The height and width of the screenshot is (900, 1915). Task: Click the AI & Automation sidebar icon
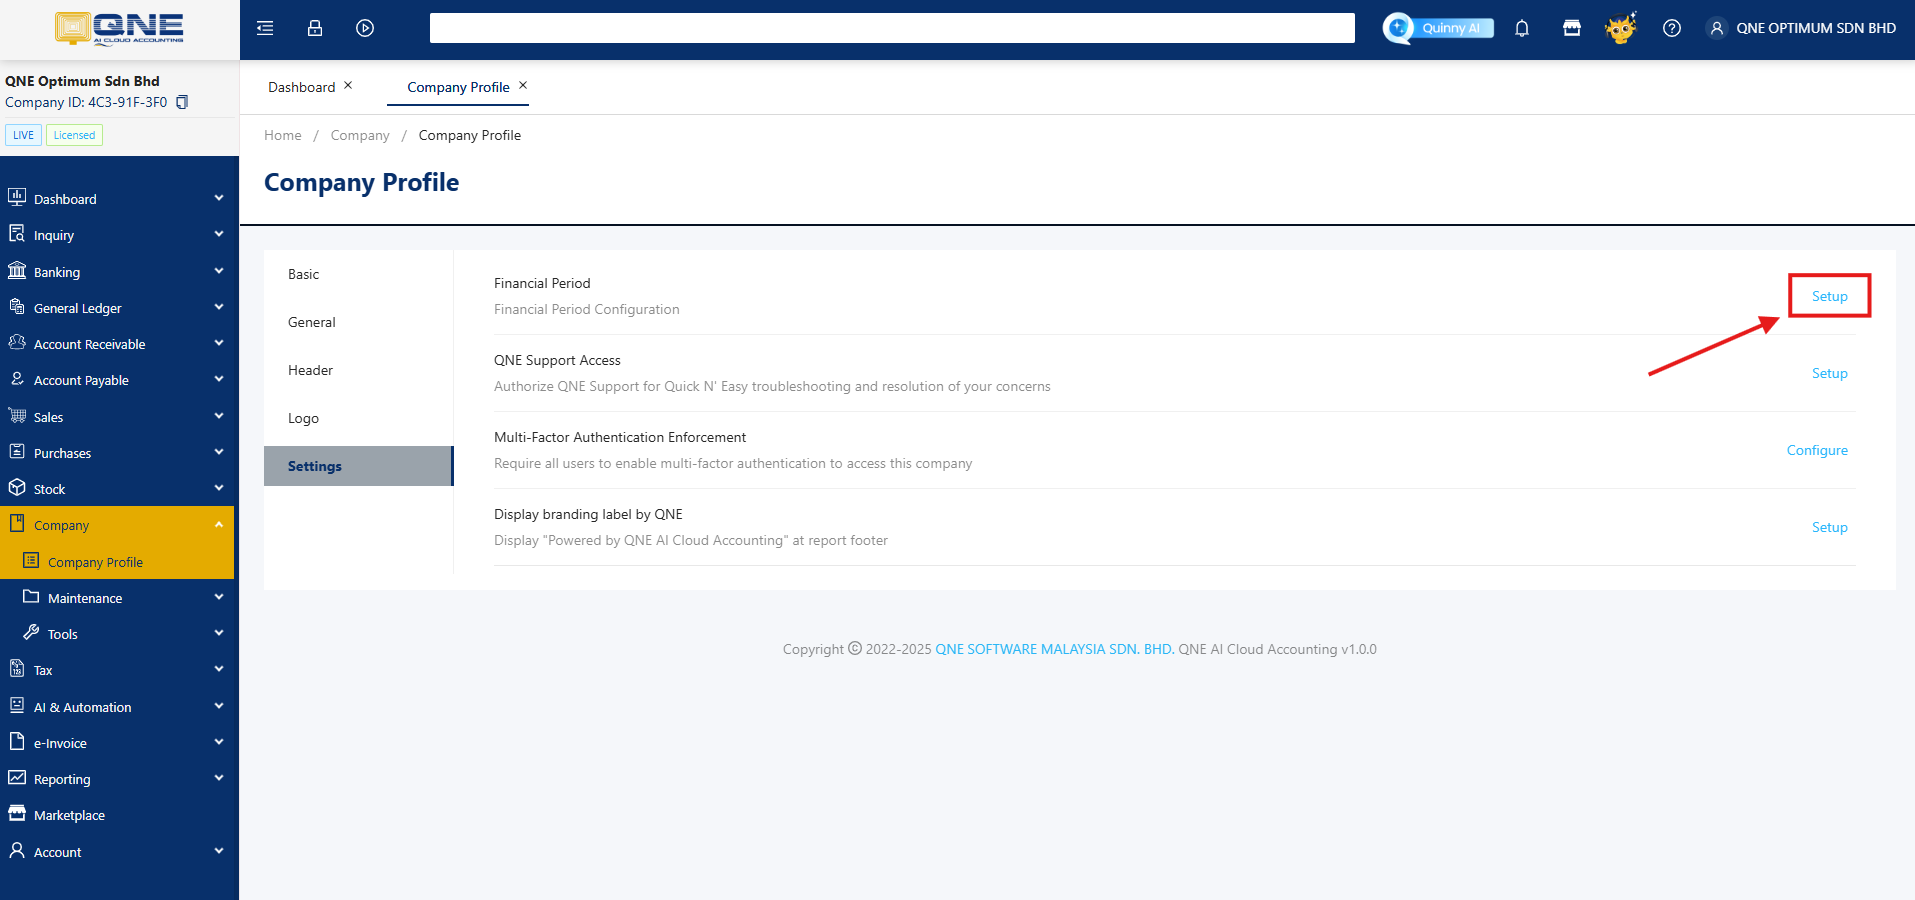tap(17, 706)
